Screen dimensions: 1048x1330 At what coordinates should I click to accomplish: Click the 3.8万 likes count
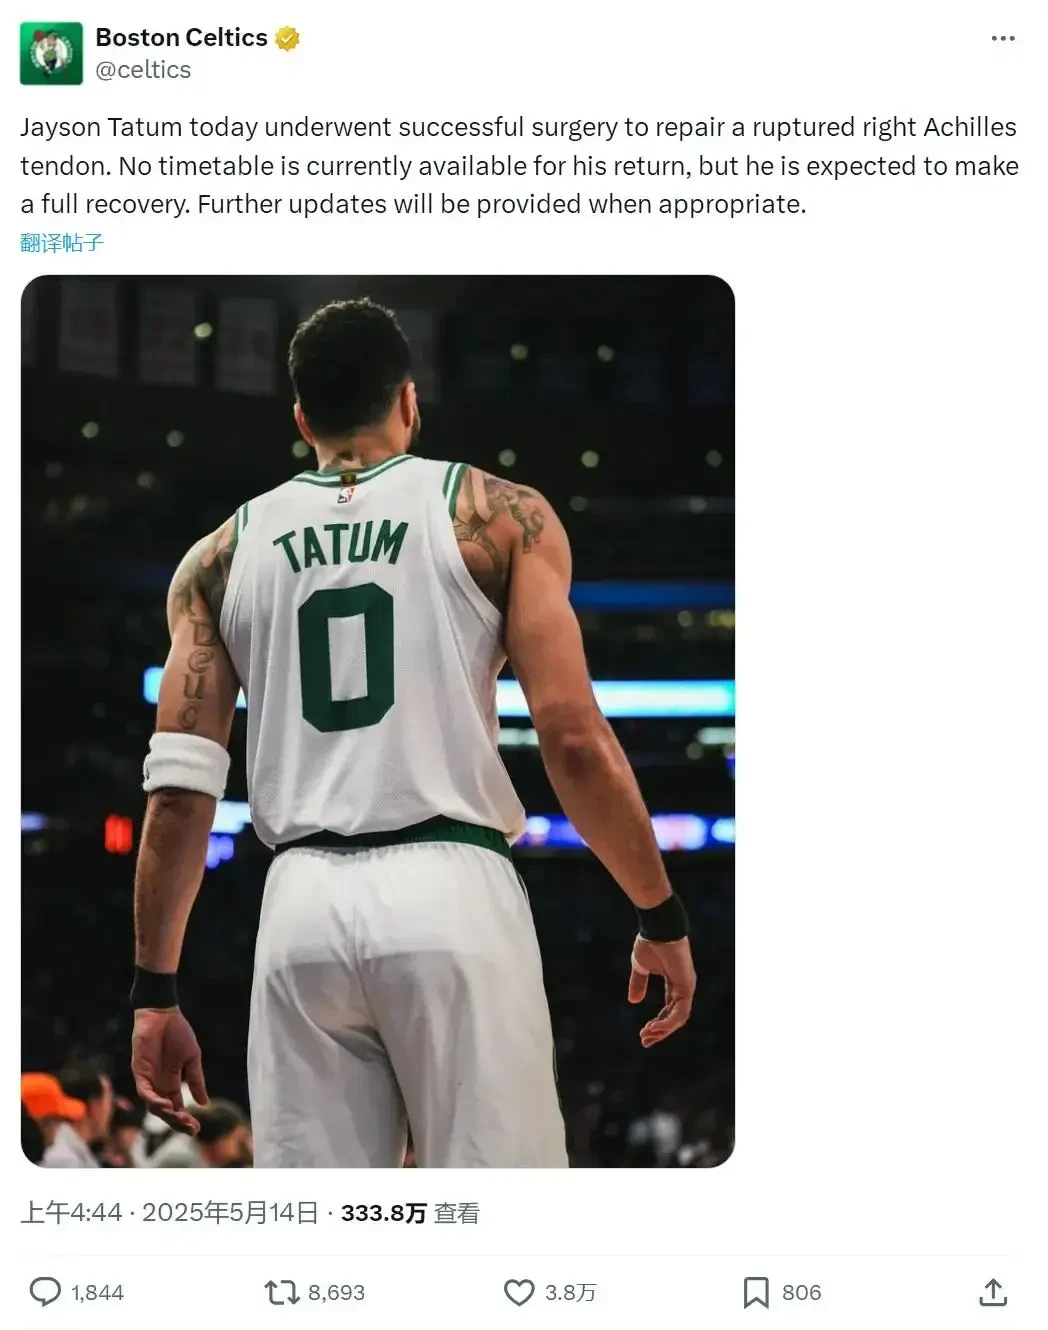(x=571, y=1293)
